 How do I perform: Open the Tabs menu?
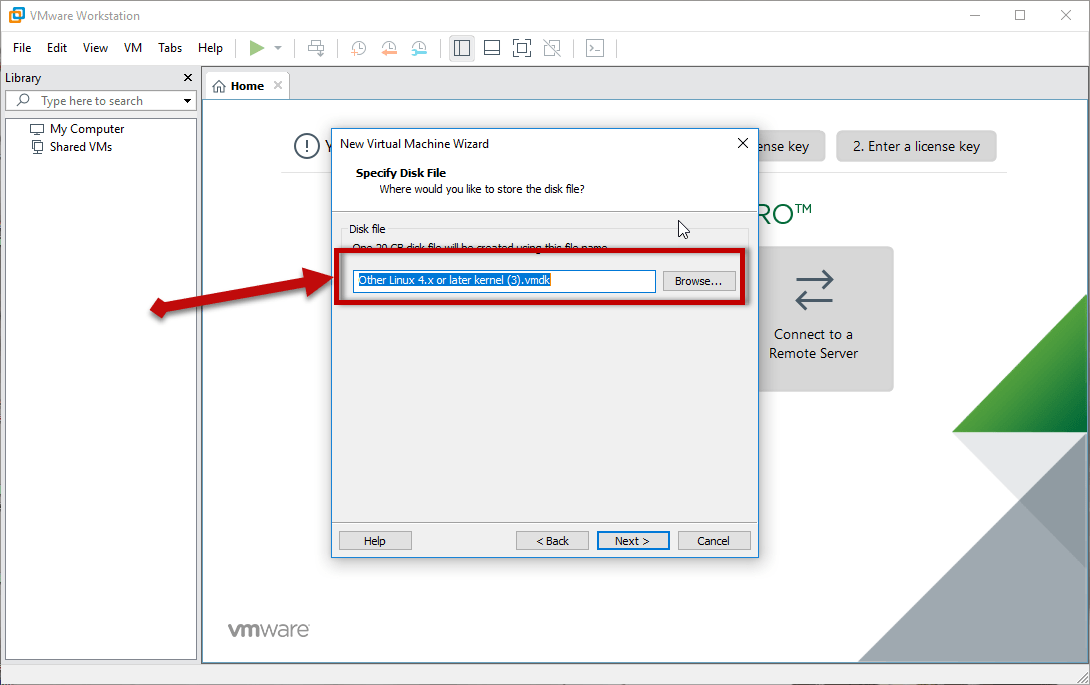pos(170,48)
